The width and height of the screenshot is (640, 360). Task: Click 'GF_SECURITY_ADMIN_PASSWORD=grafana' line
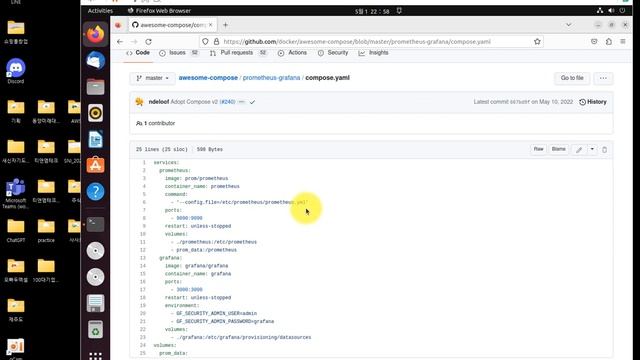pyautogui.click(x=225, y=322)
